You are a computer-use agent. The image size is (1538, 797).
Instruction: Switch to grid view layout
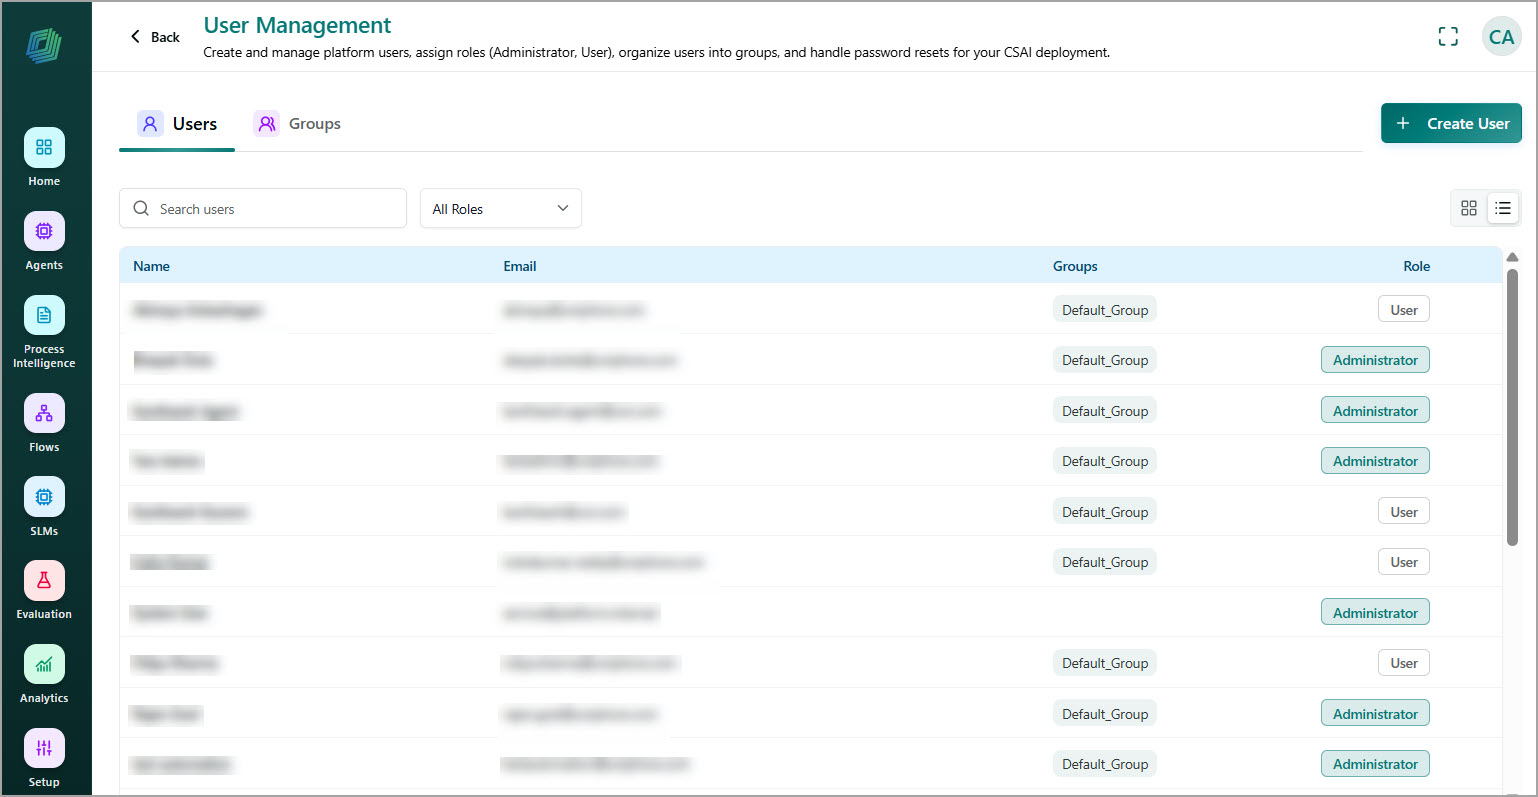1468,208
